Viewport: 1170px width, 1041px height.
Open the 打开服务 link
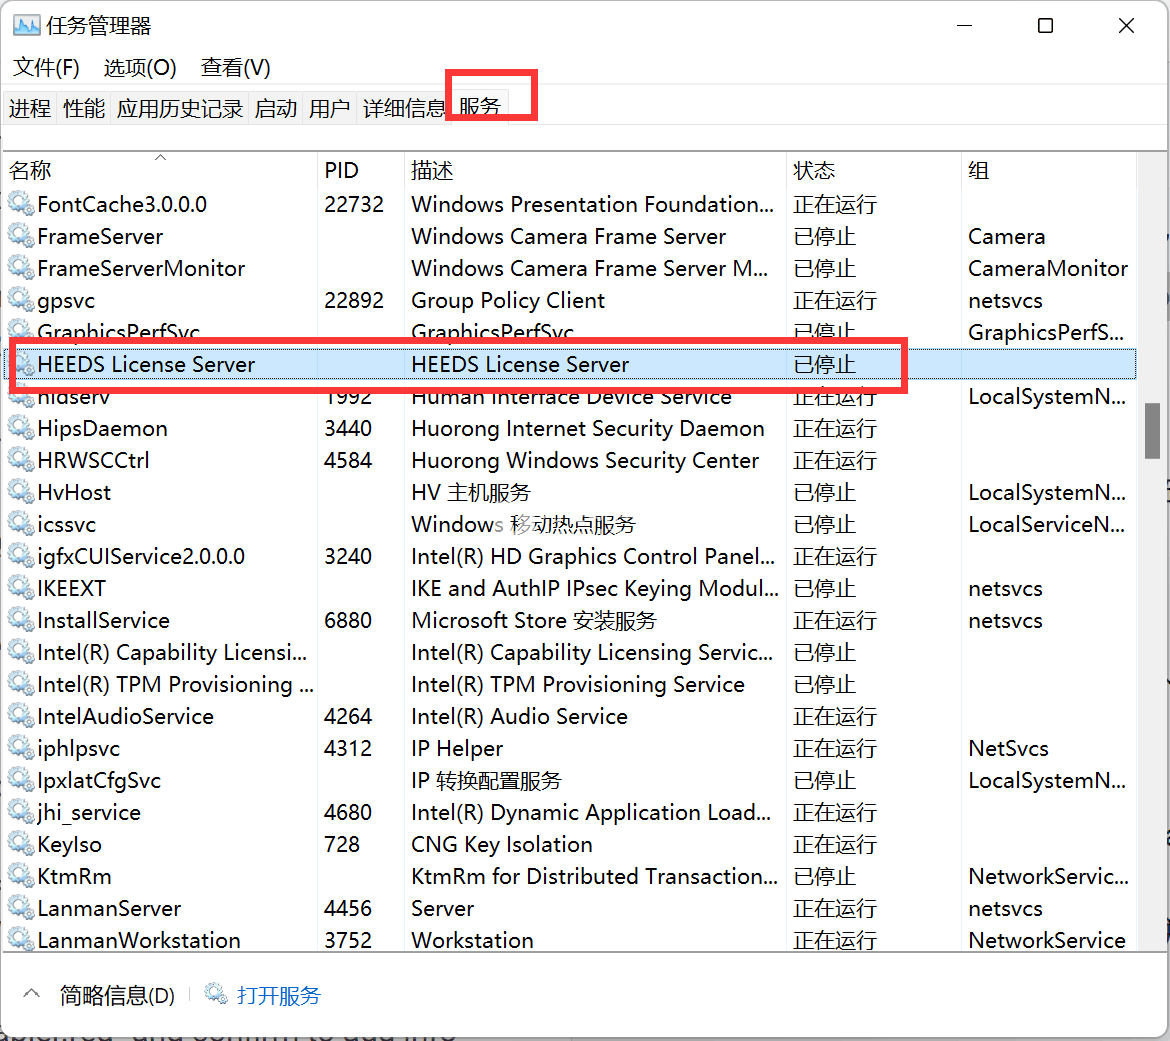pyautogui.click(x=278, y=995)
